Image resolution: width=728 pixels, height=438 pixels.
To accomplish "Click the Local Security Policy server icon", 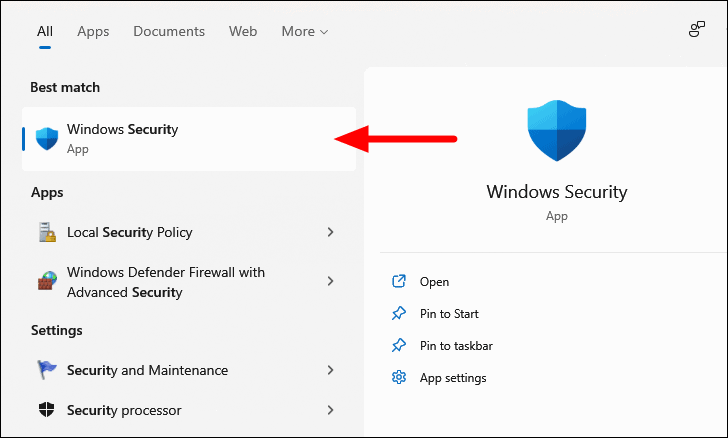I will pyautogui.click(x=47, y=232).
